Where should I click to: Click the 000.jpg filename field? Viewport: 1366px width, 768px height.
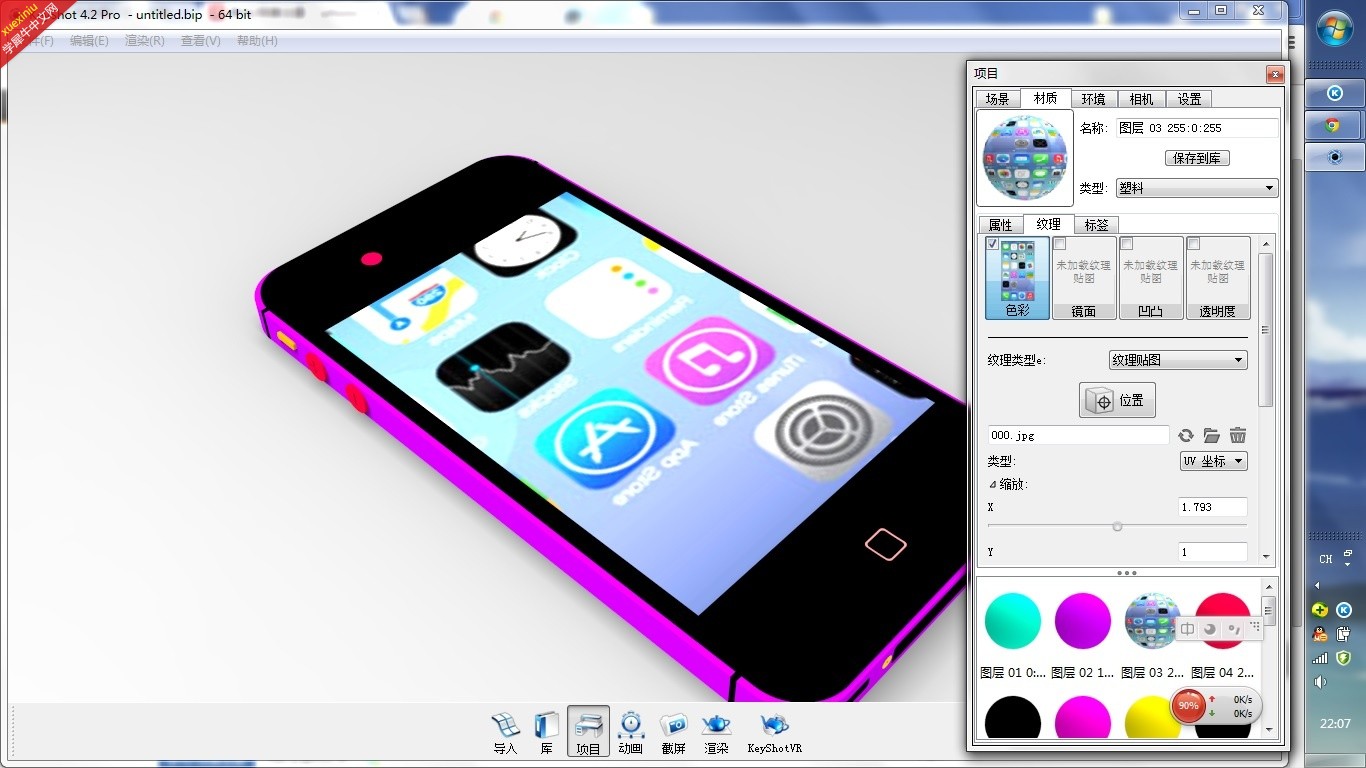coord(1078,435)
